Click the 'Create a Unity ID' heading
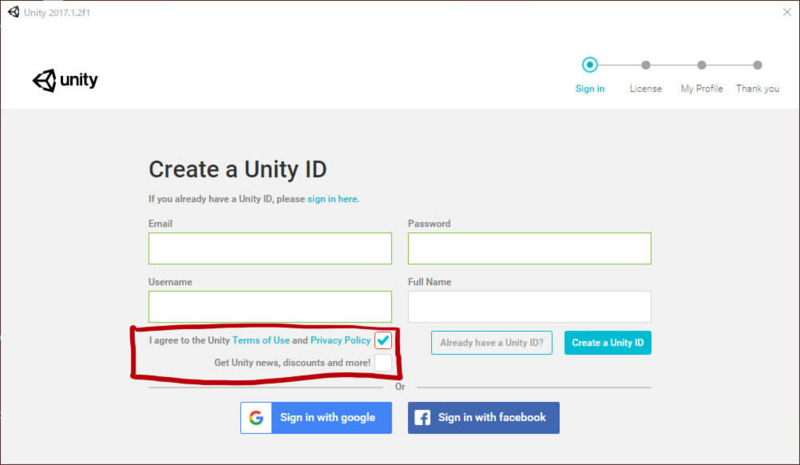The height and width of the screenshot is (465, 800). pos(238,169)
